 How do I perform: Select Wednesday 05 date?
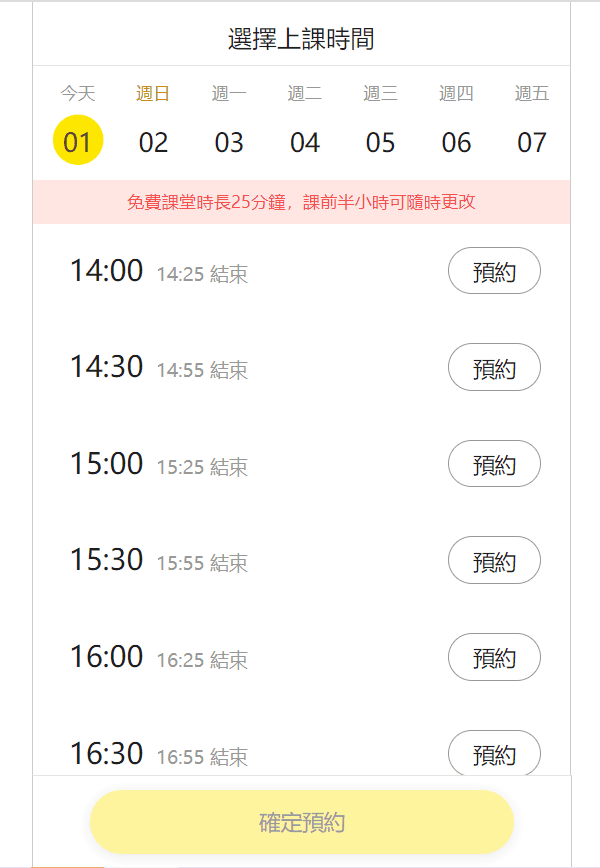click(x=380, y=141)
